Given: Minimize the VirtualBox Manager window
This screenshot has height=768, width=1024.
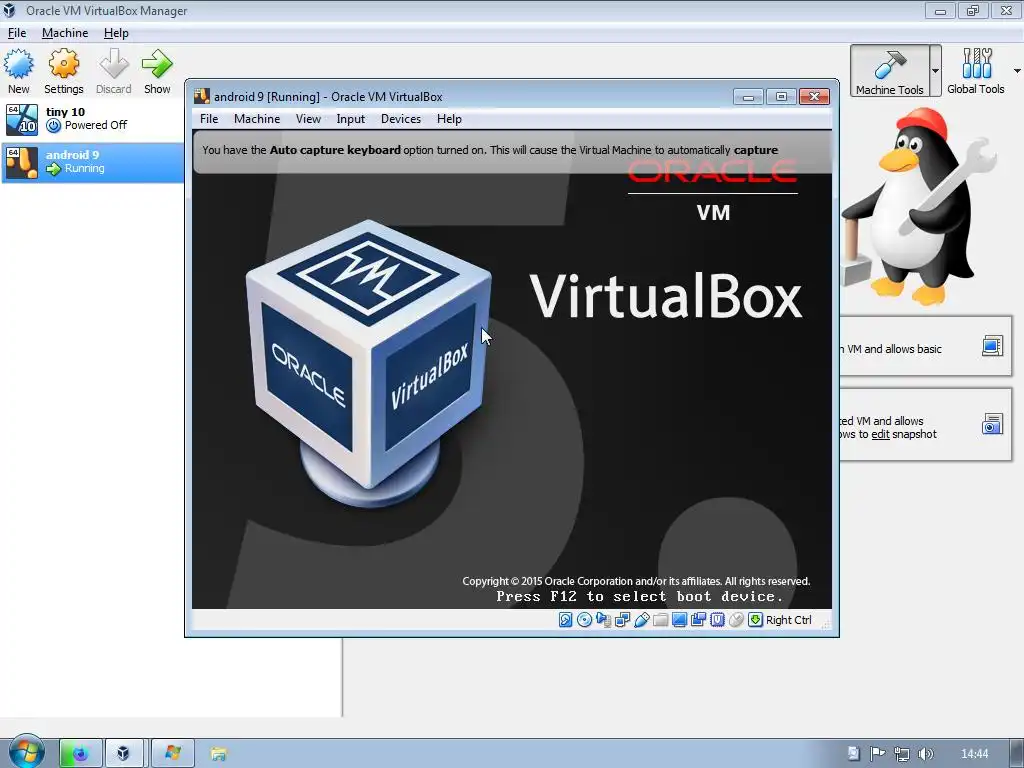Looking at the screenshot, I should (x=940, y=10).
